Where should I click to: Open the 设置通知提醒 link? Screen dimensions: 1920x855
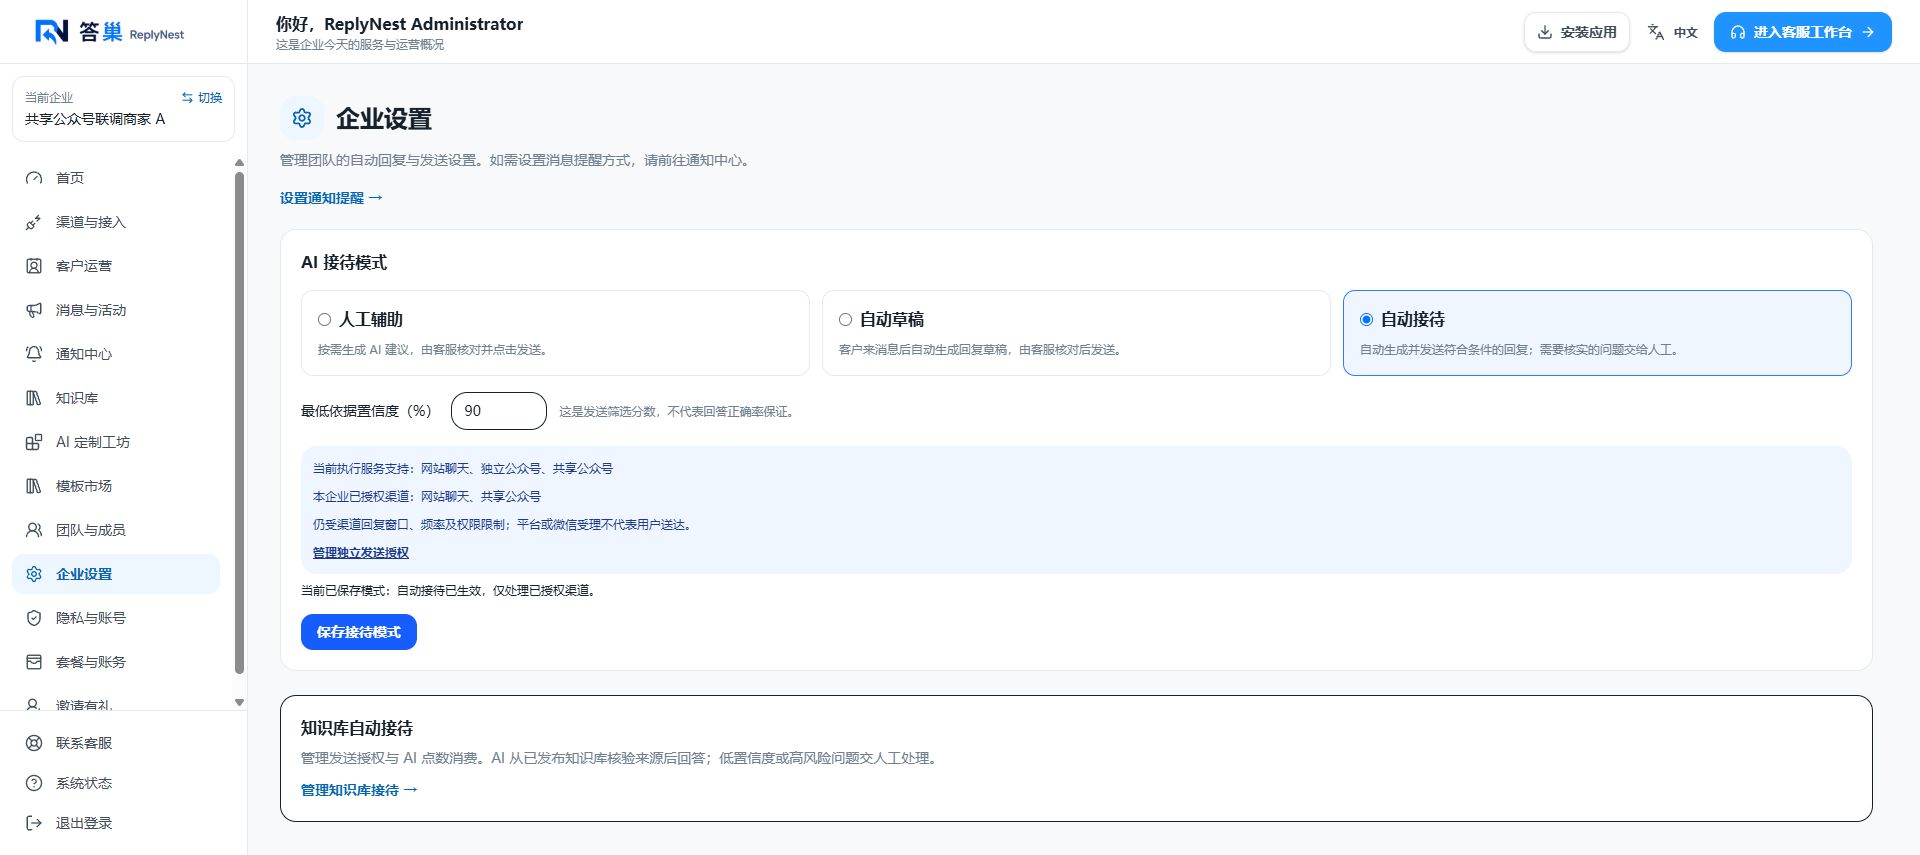click(x=331, y=198)
